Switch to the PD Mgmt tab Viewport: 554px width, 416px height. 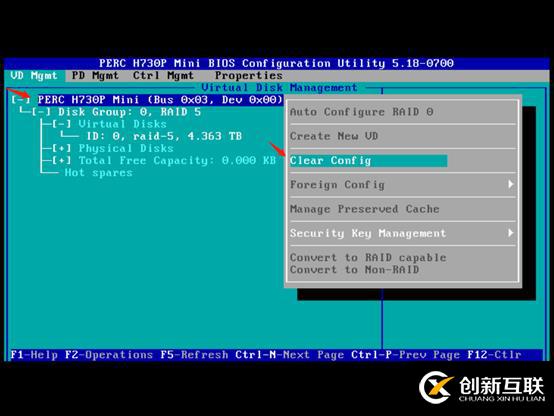coord(95,76)
